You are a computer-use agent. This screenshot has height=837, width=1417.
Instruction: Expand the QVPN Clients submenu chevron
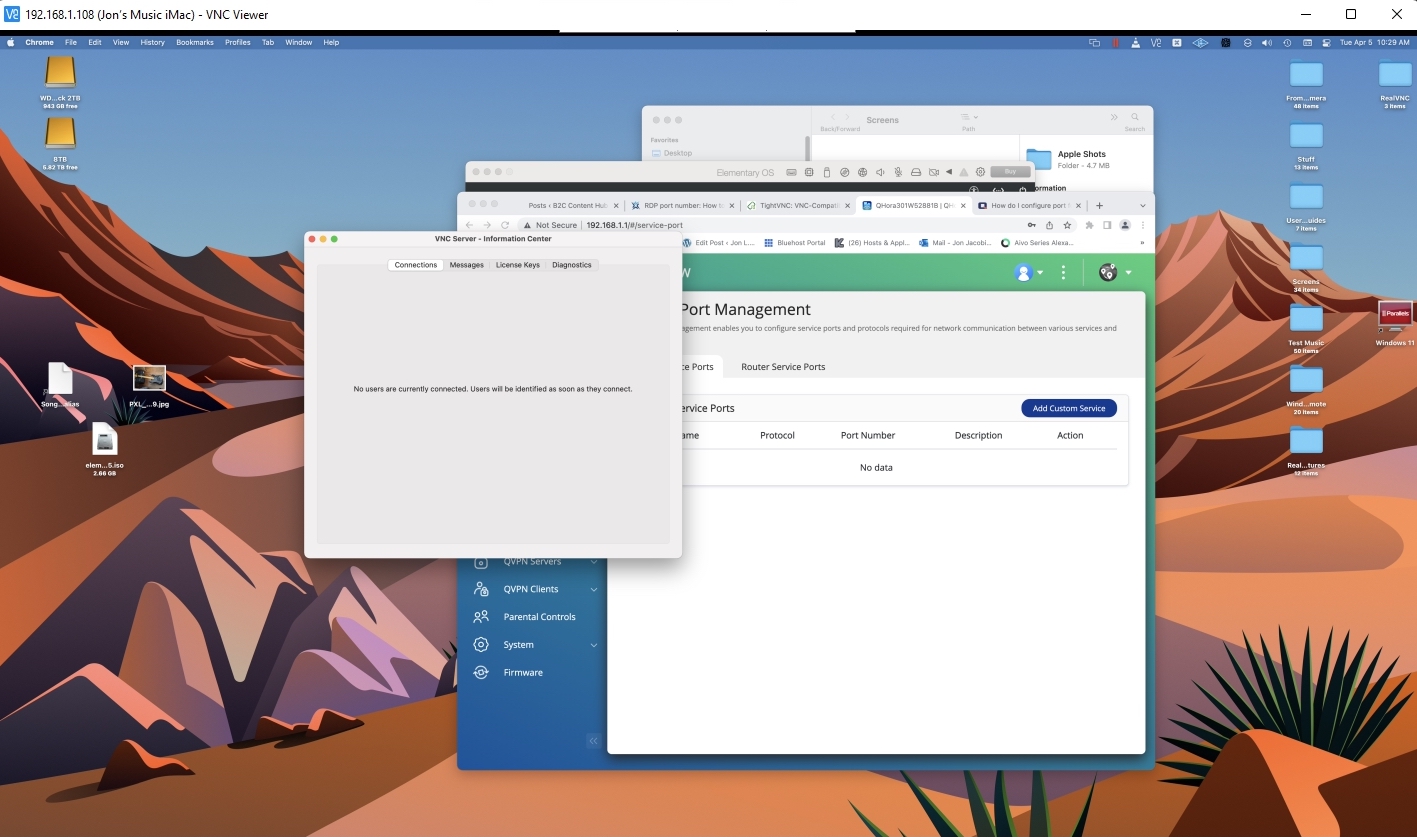pos(593,589)
